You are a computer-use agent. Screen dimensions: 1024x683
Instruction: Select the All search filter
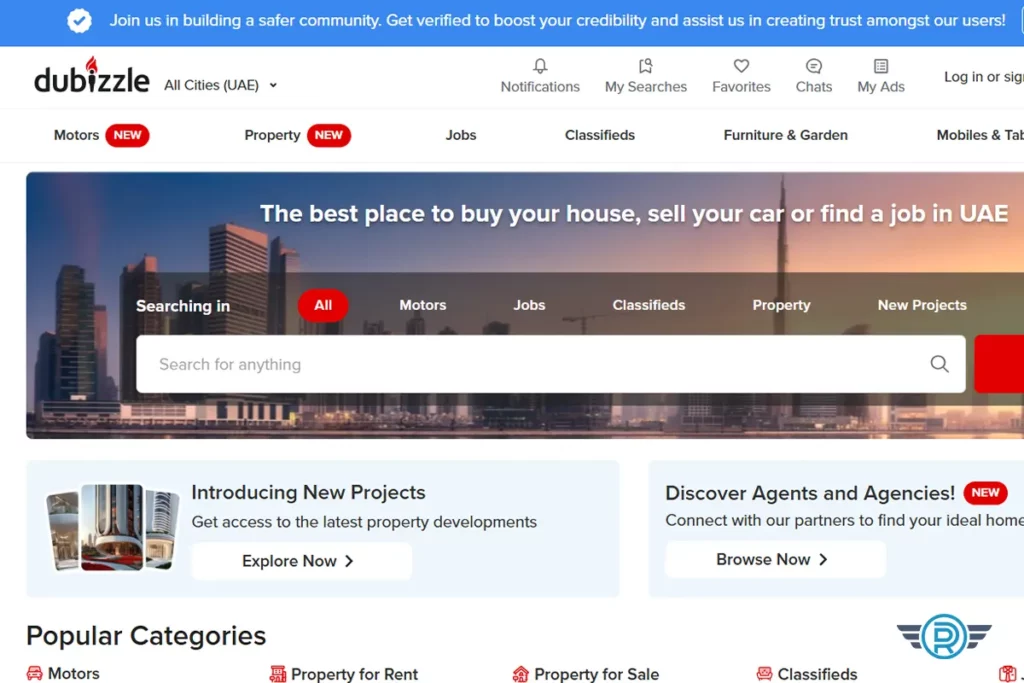pos(323,305)
